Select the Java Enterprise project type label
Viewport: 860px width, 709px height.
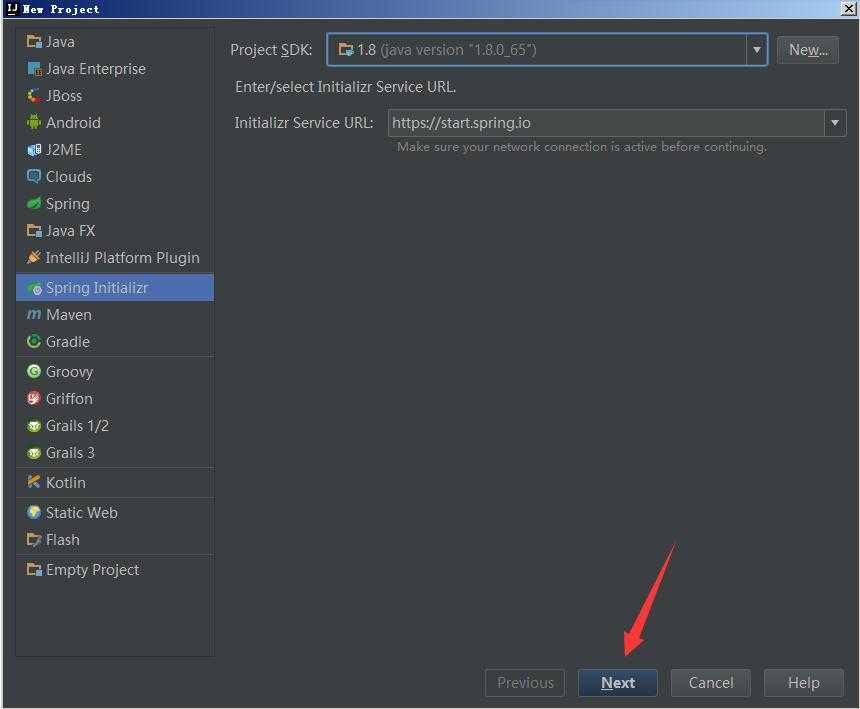point(96,69)
